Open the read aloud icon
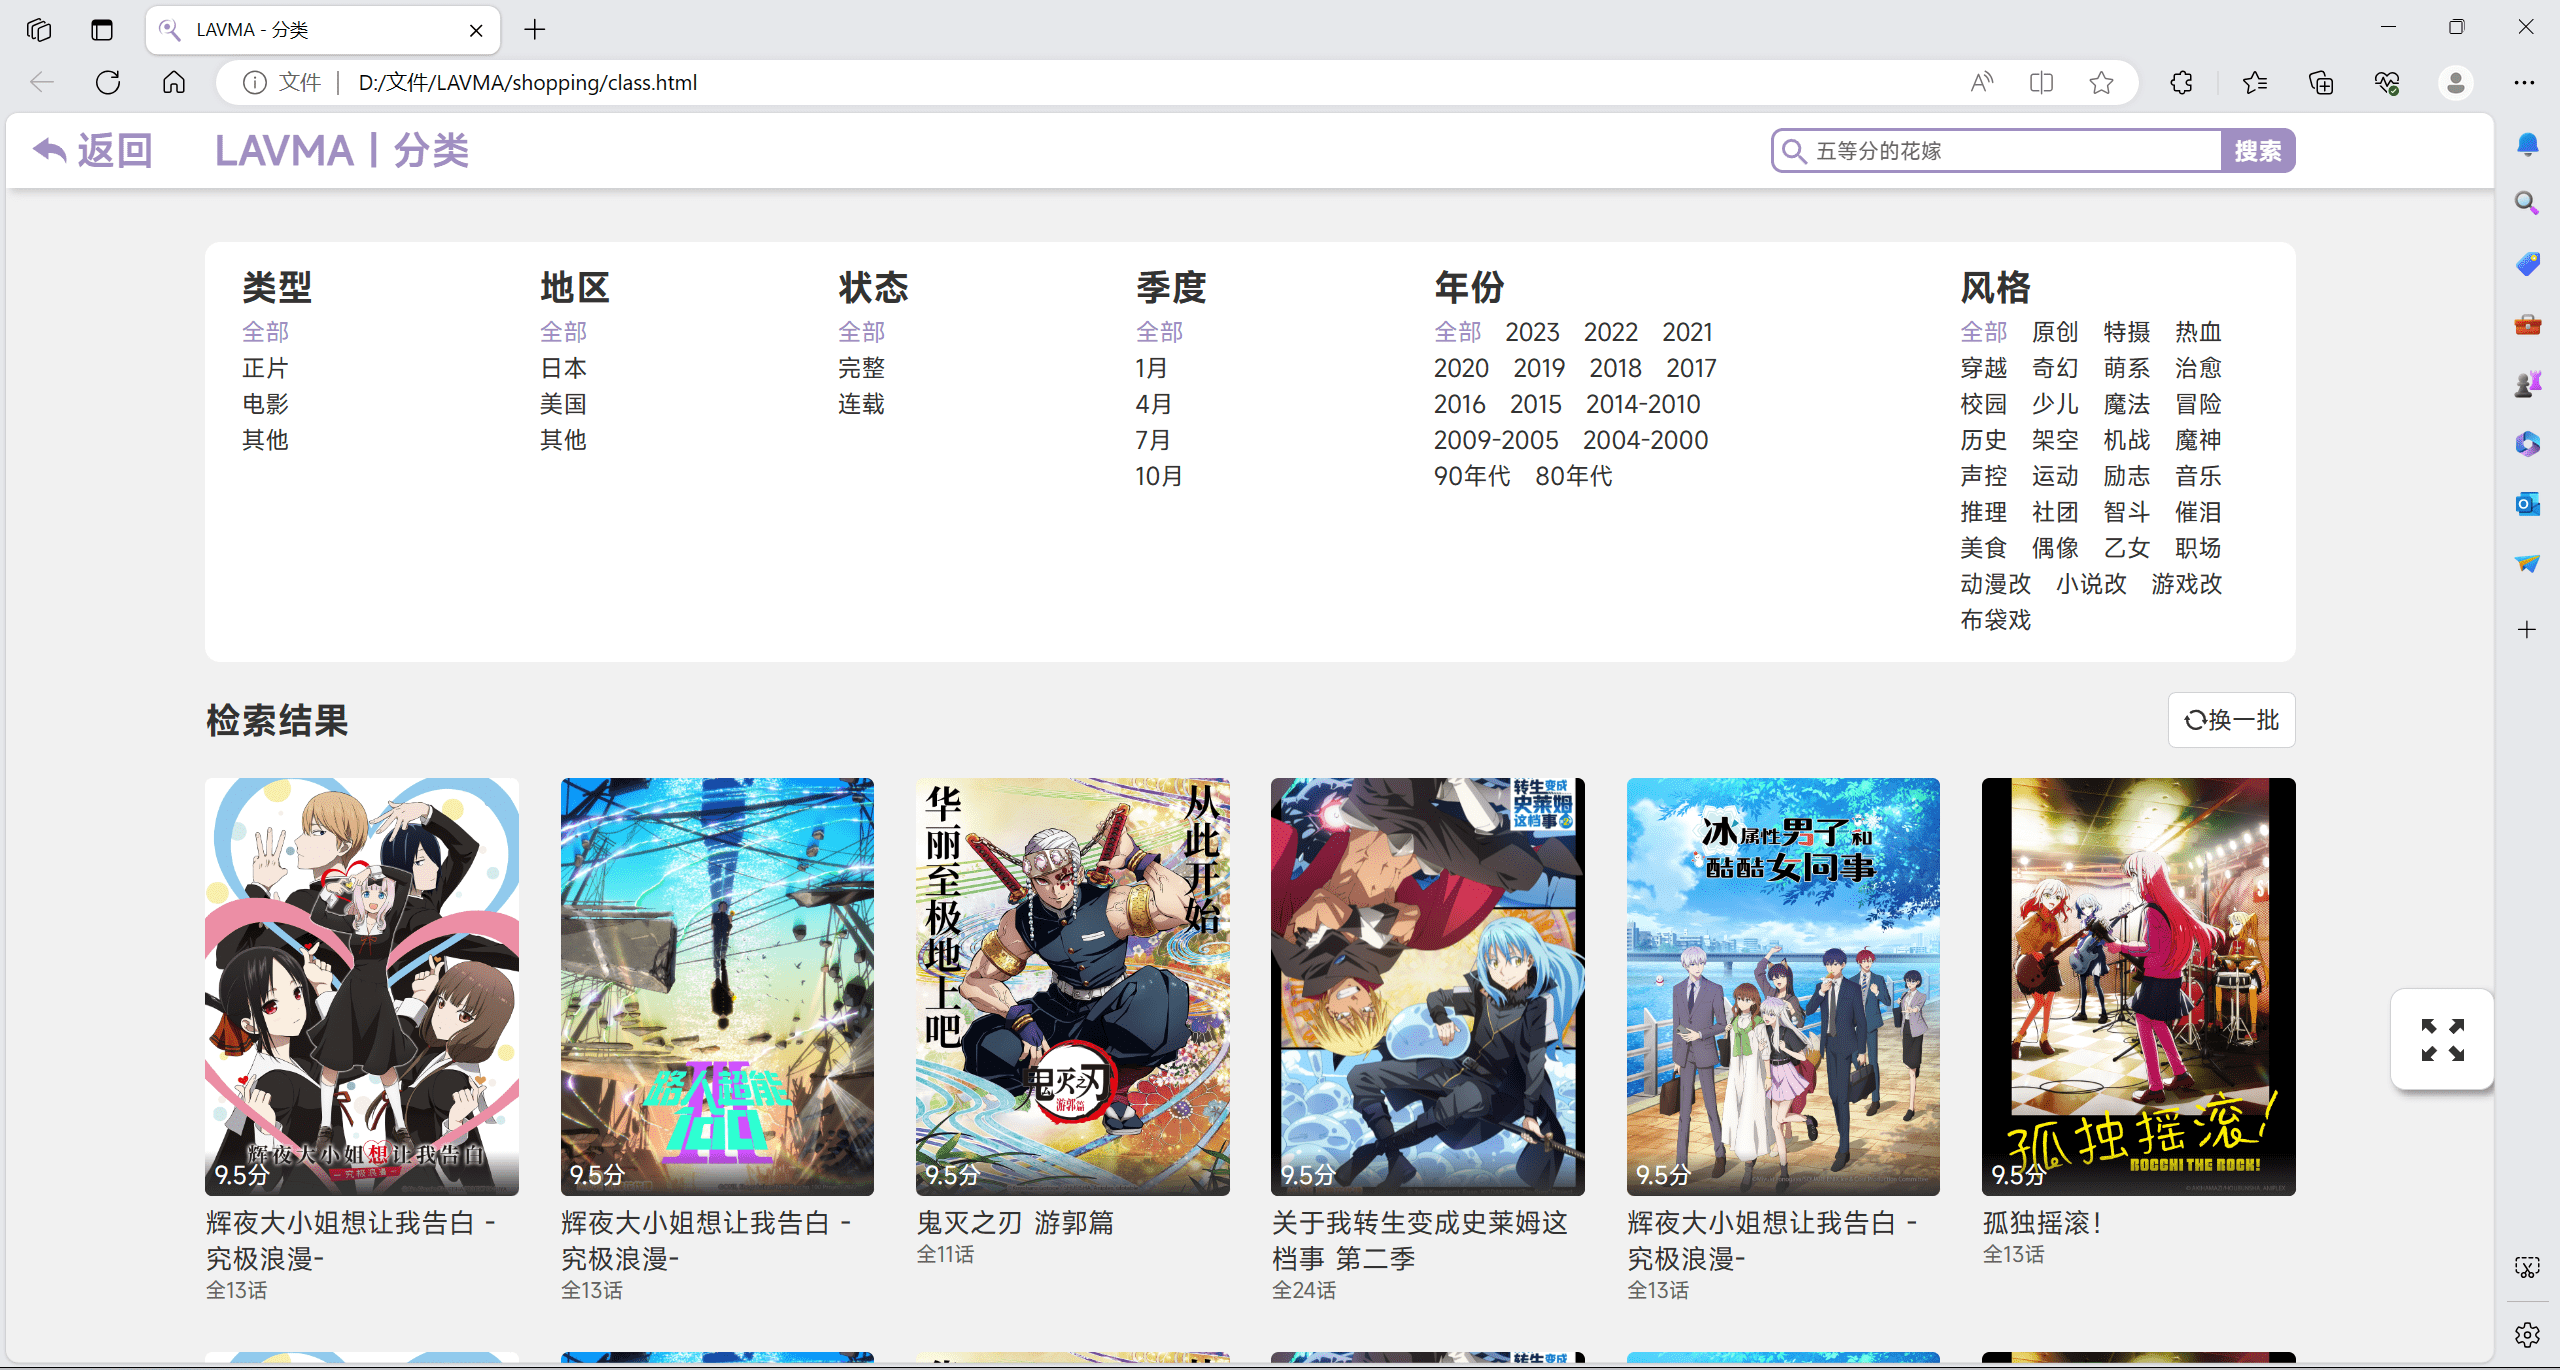Screen dimensions: 2560x1370 pyautogui.click(x=1981, y=83)
